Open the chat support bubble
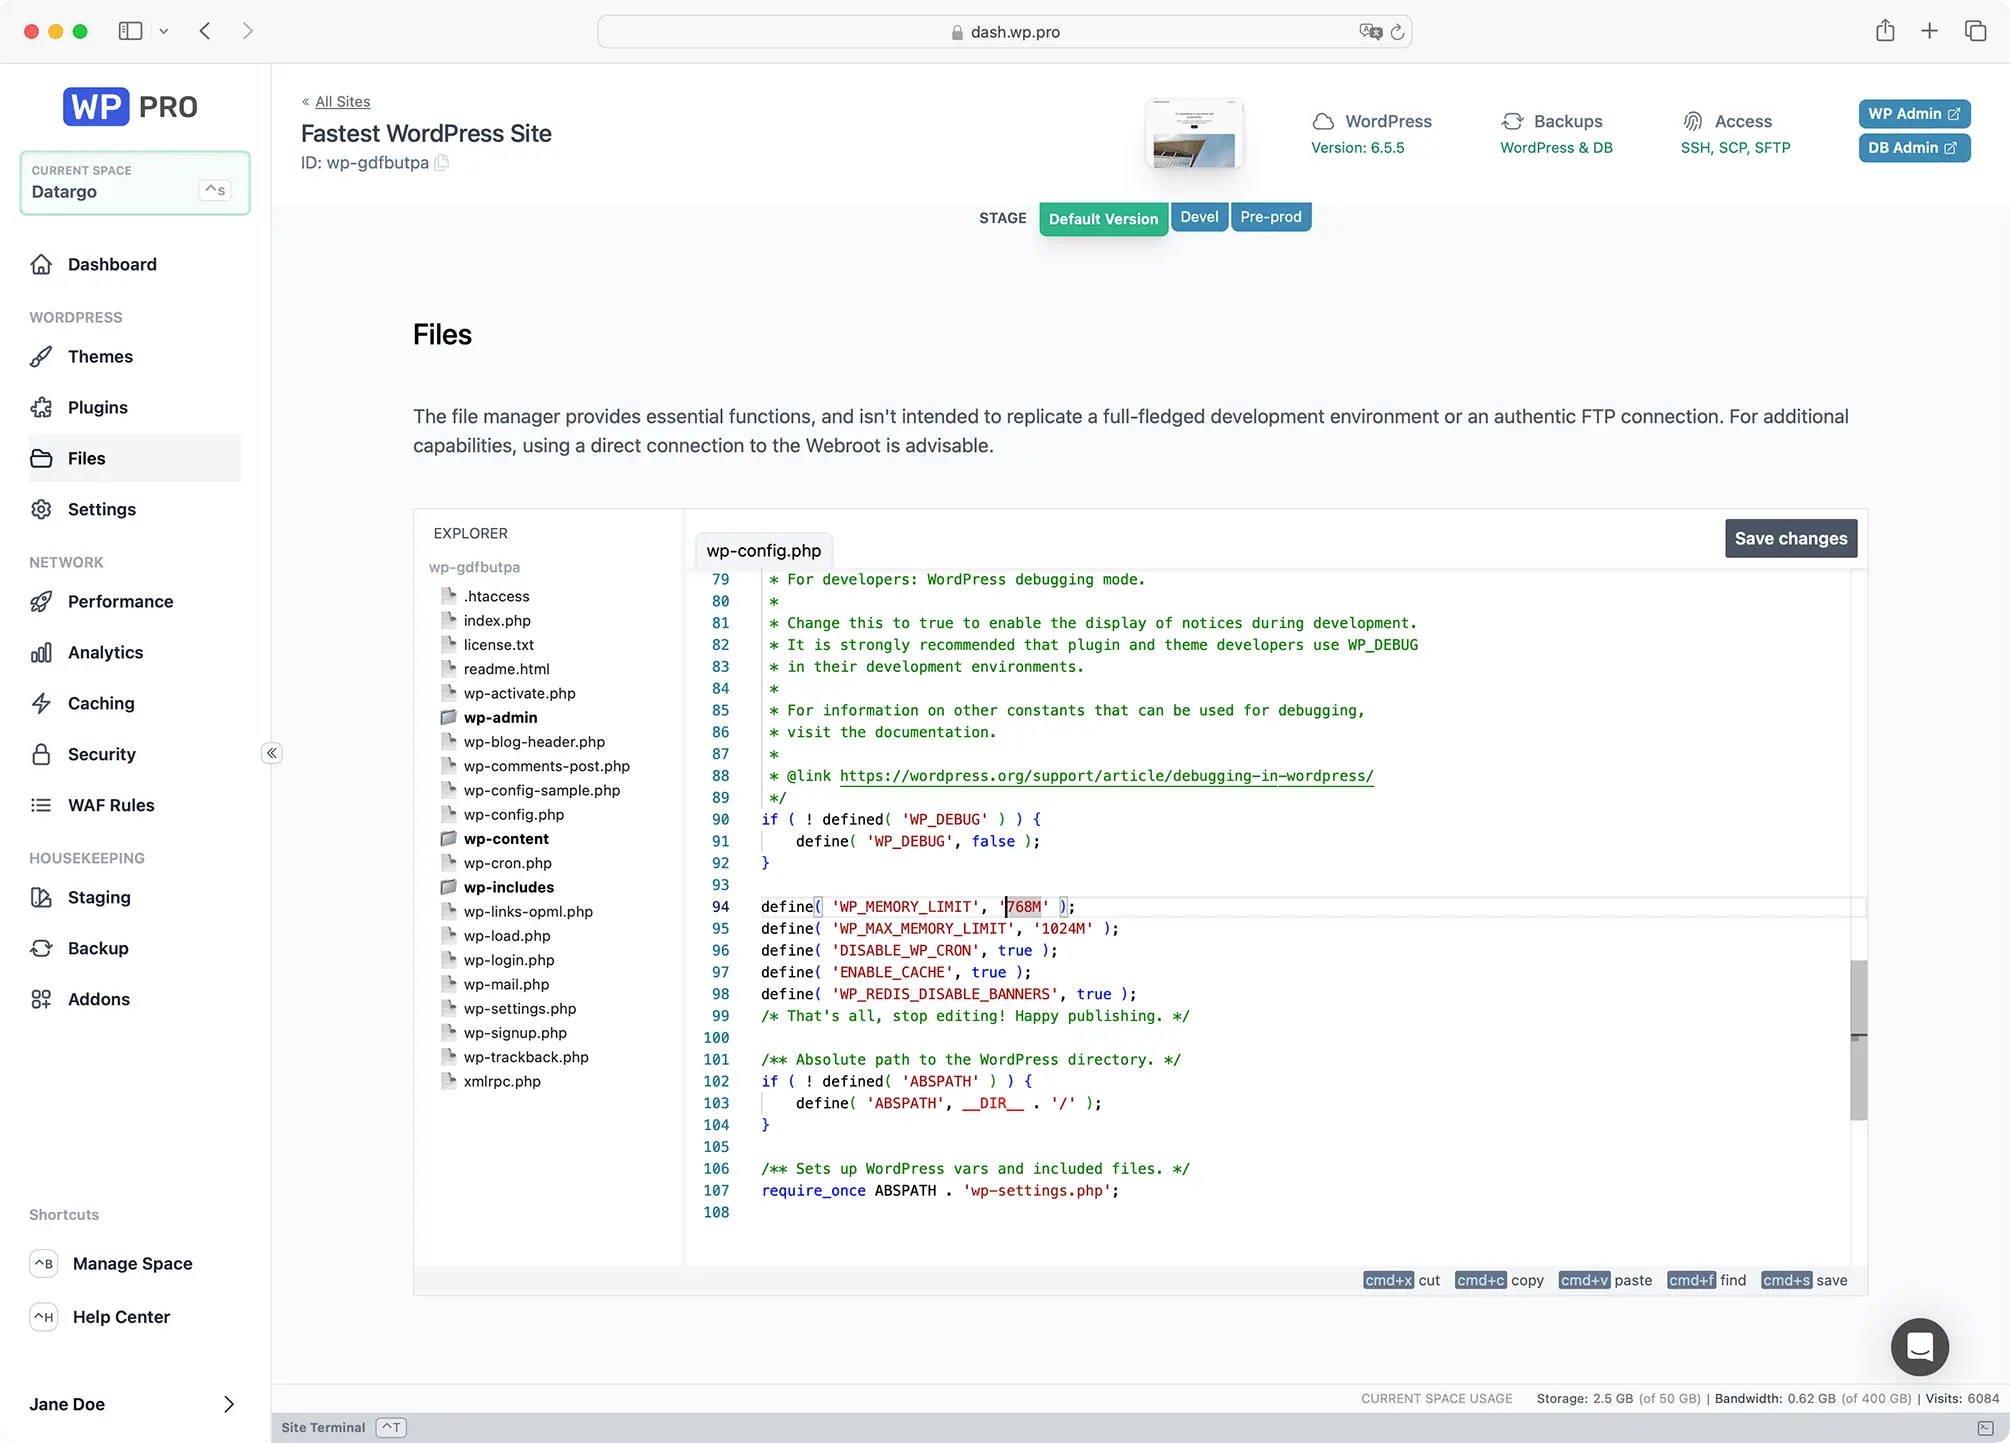2010x1443 pixels. click(x=1919, y=1347)
